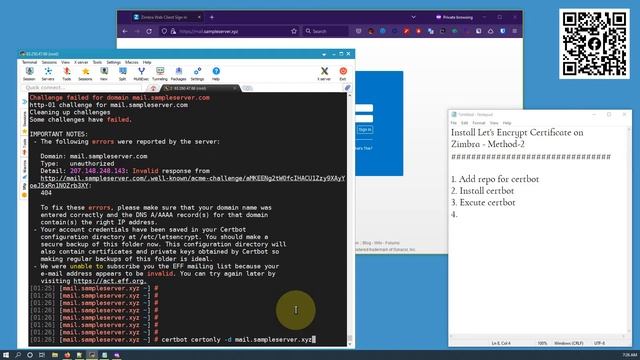Open the Terminal menu in MobaXterm
640x360 pixels.
[29, 62]
